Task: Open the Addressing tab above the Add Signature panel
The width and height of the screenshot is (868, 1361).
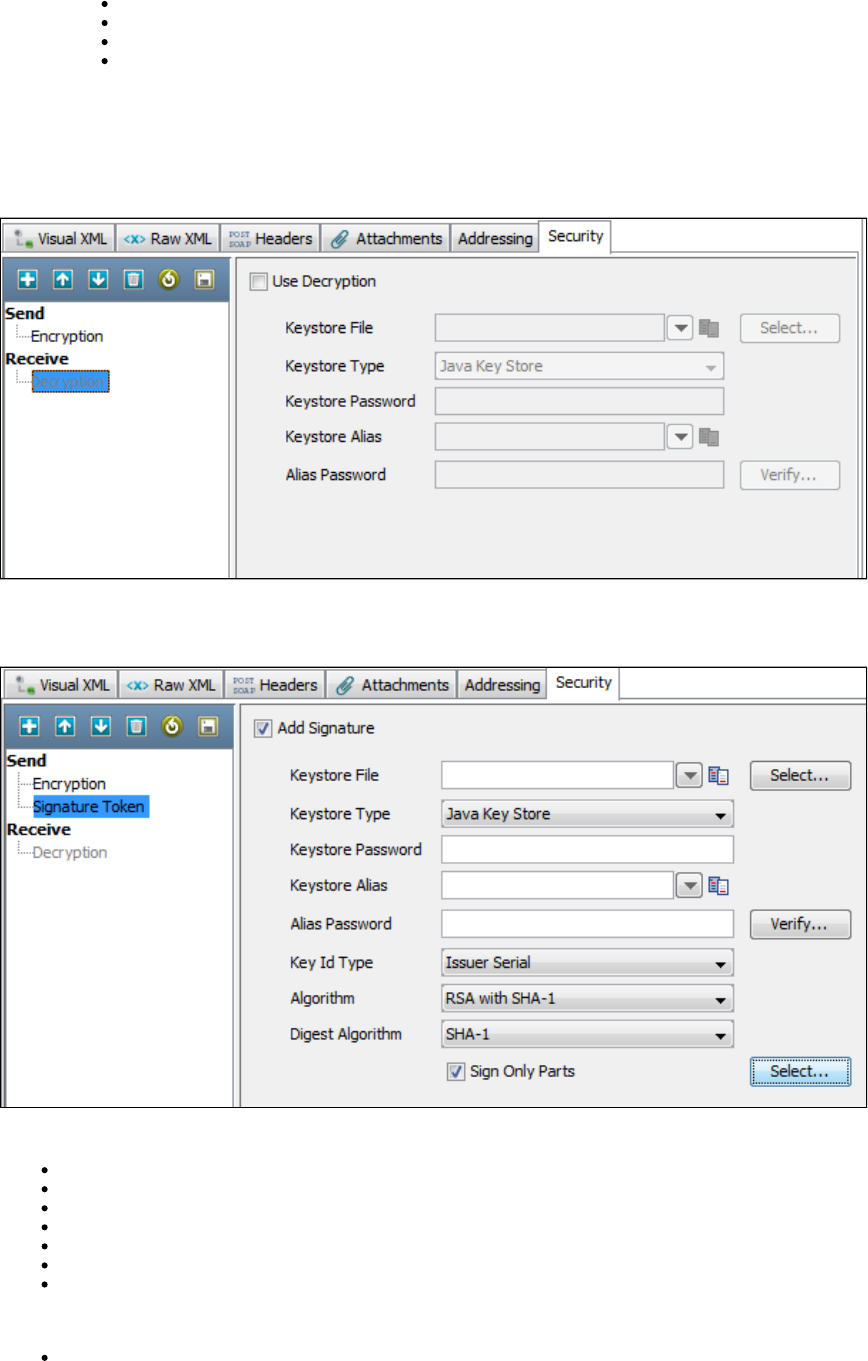Action: [x=502, y=685]
